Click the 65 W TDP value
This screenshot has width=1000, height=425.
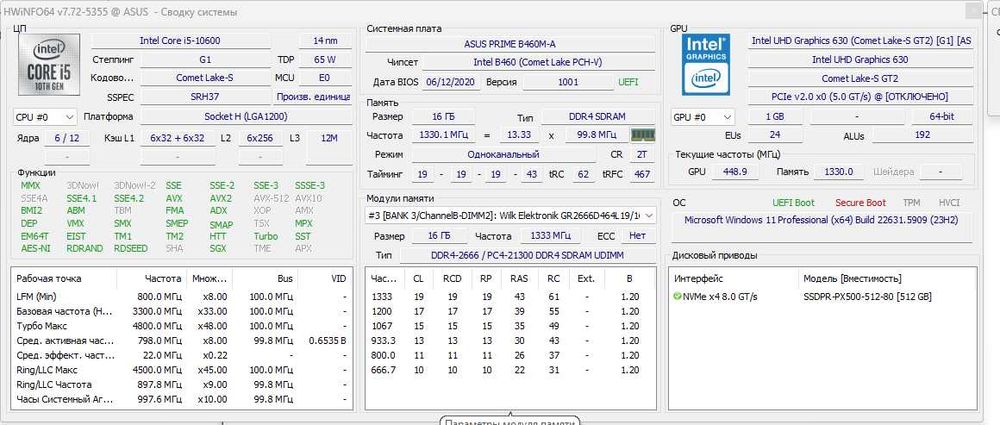click(325, 60)
